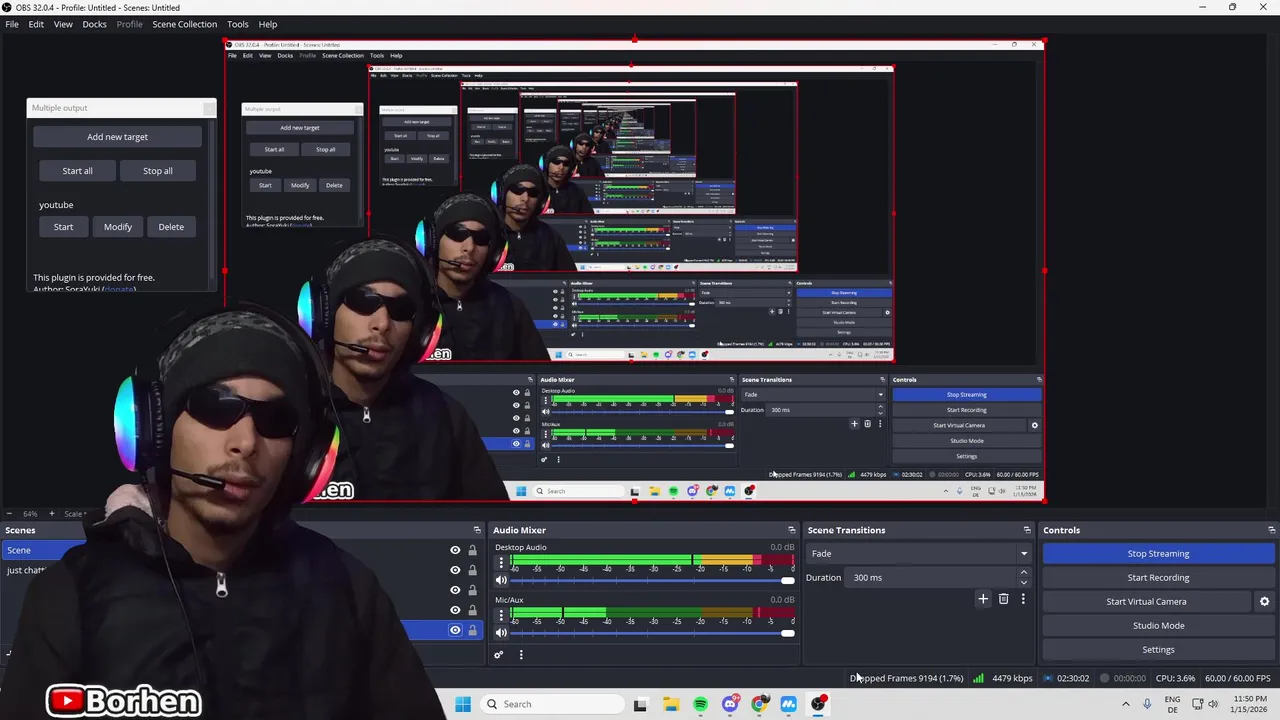Screen dimensions: 1280x720
Task: Open Chrome from the taskbar
Action: click(760, 704)
